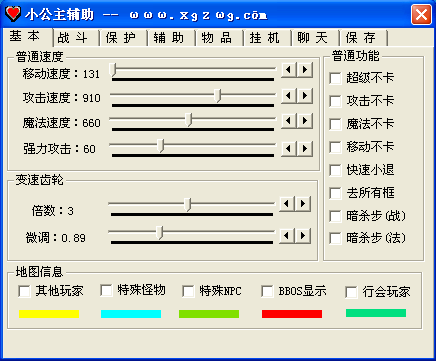Decrease 移动速度 with its left arrow

pos(289,70)
